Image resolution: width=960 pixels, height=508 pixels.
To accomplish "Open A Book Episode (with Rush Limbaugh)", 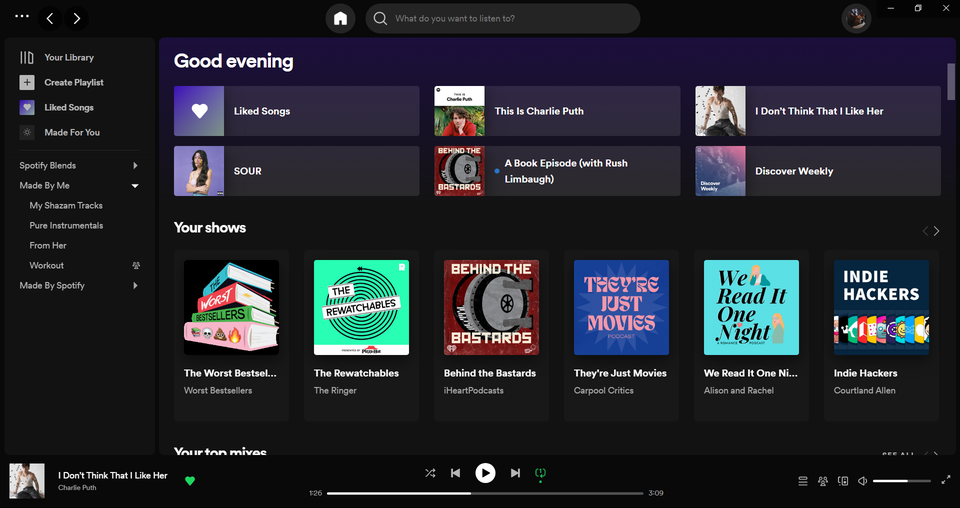I will click(557, 171).
